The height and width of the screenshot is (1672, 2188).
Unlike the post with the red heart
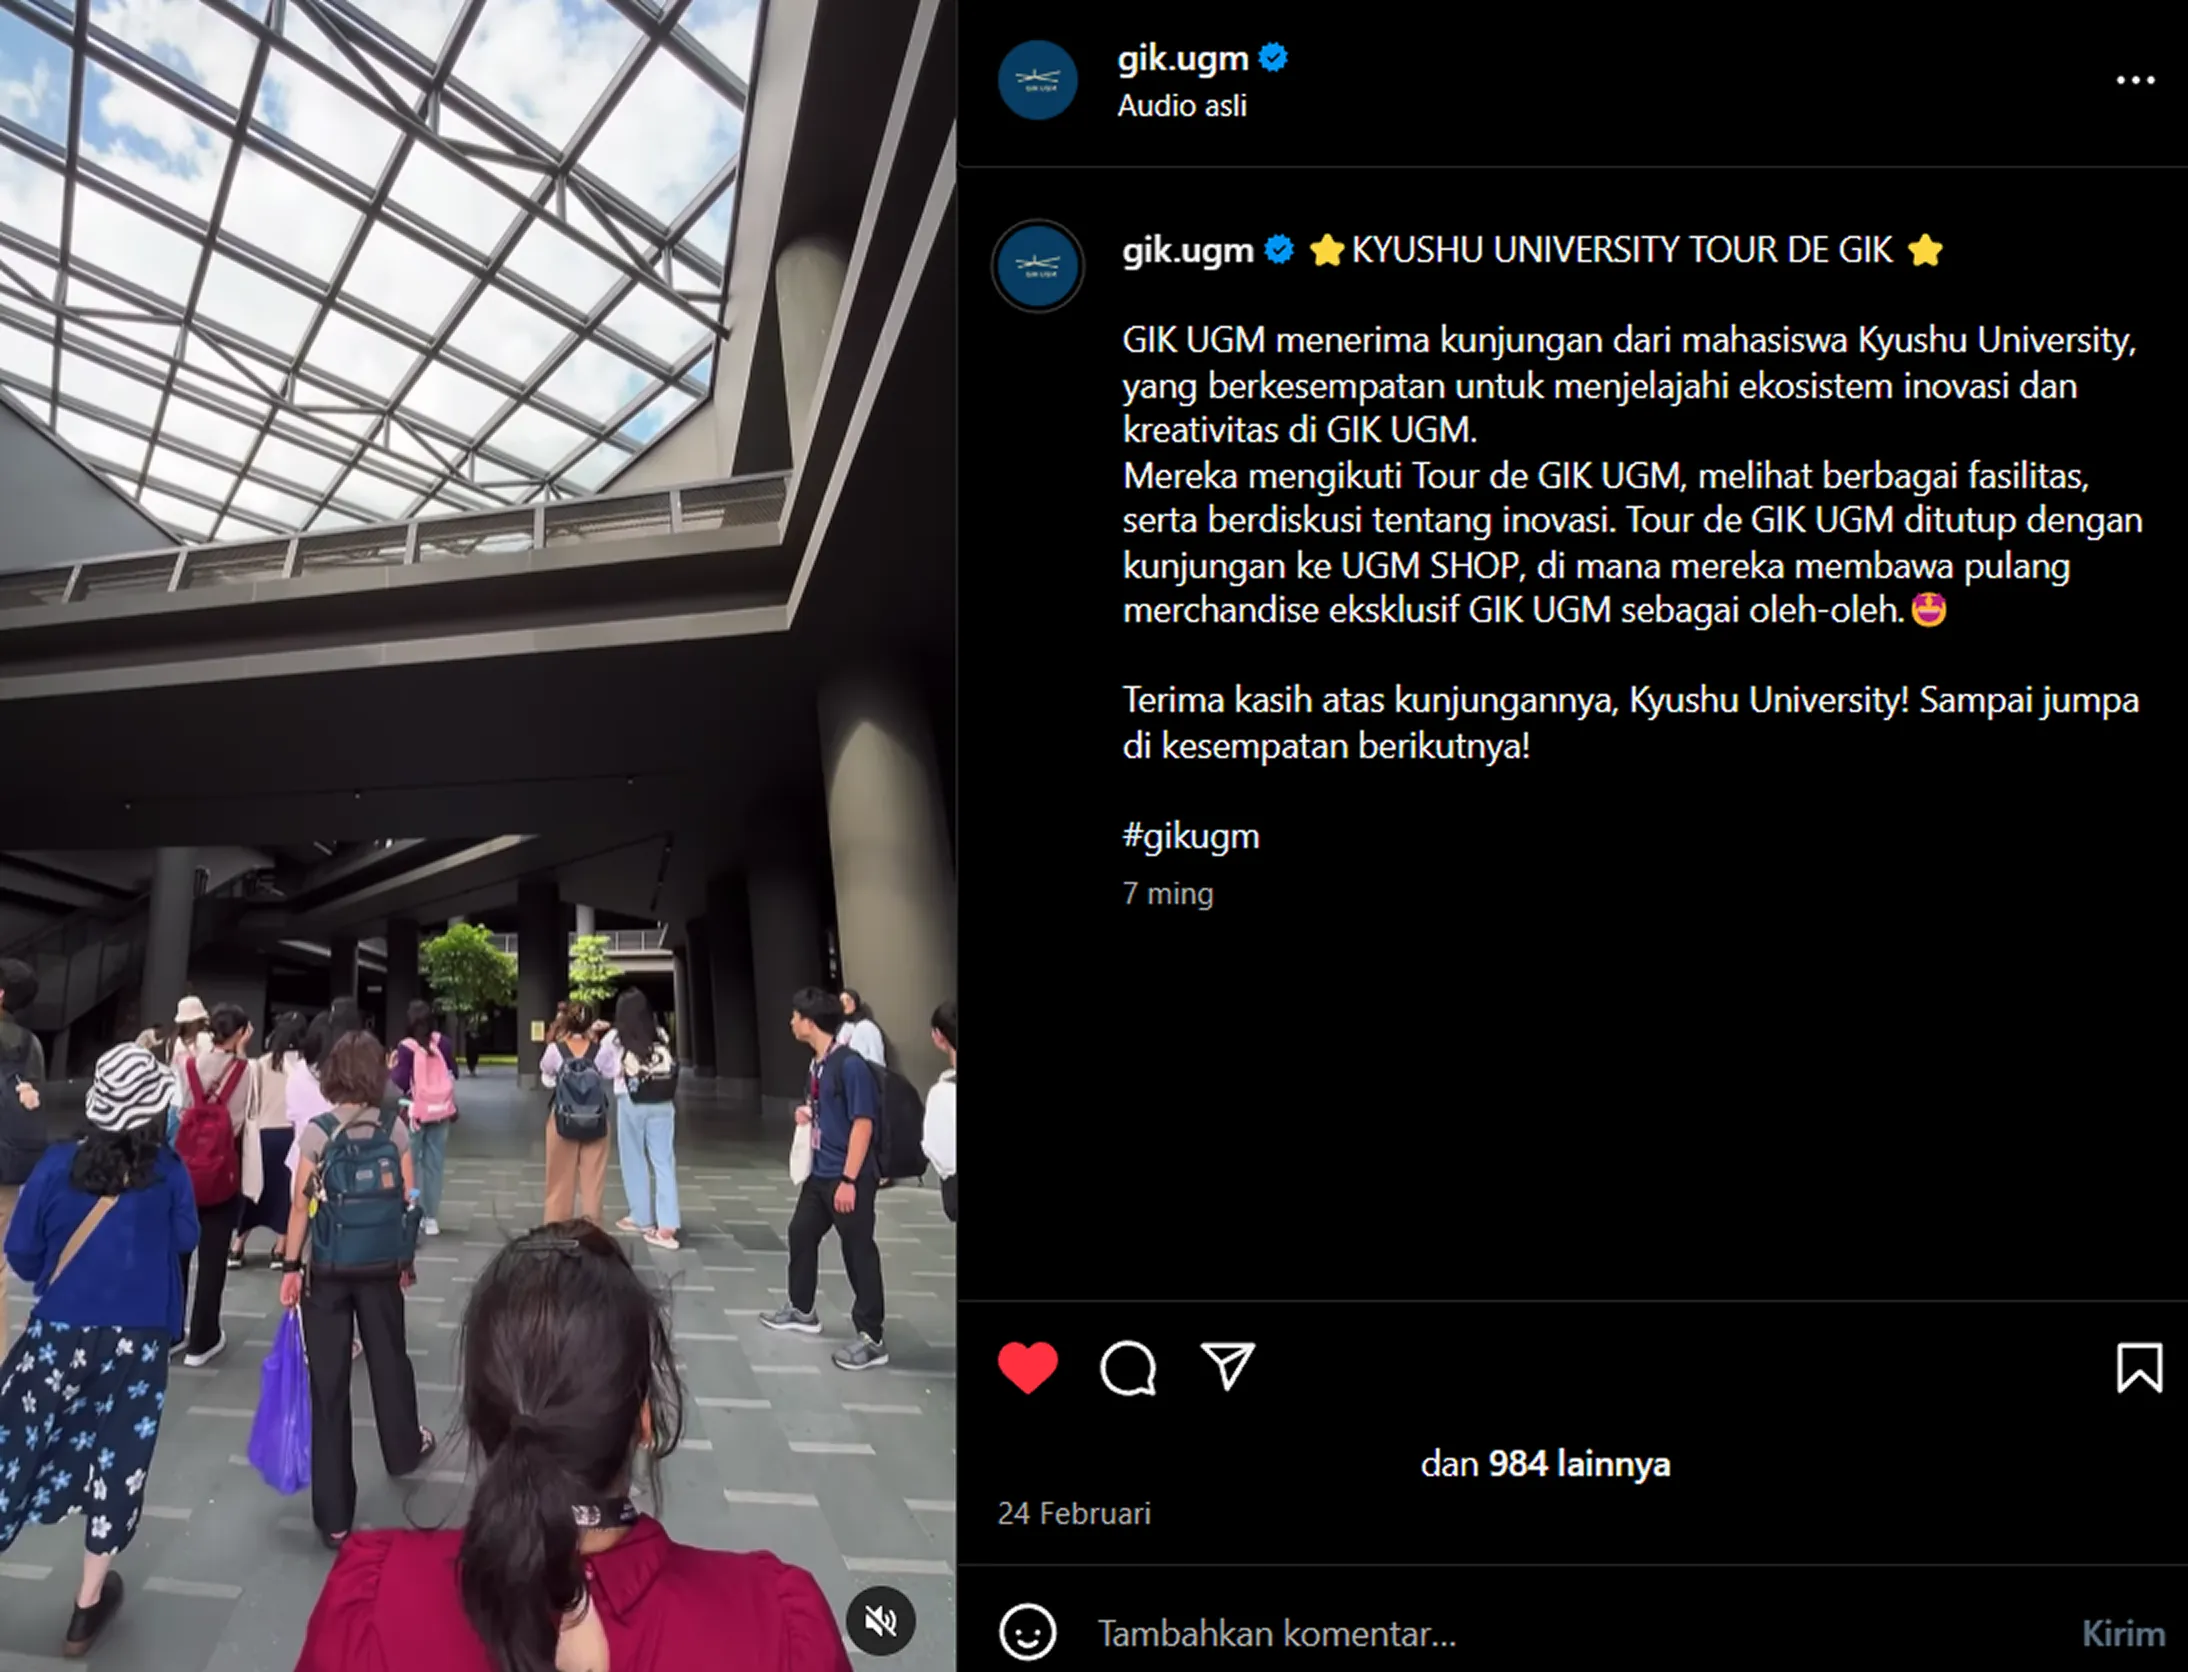tap(1027, 1367)
